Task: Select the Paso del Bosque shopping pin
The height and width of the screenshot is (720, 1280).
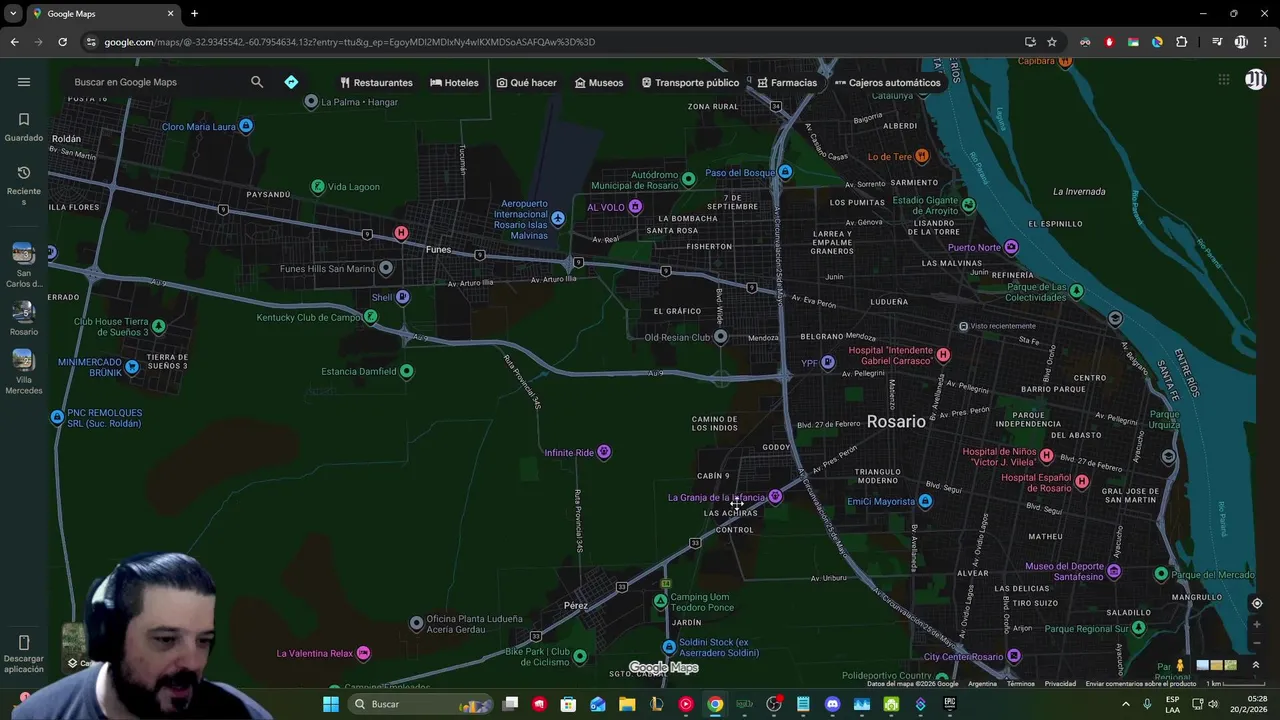Action: pyautogui.click(x=785, y=172)
